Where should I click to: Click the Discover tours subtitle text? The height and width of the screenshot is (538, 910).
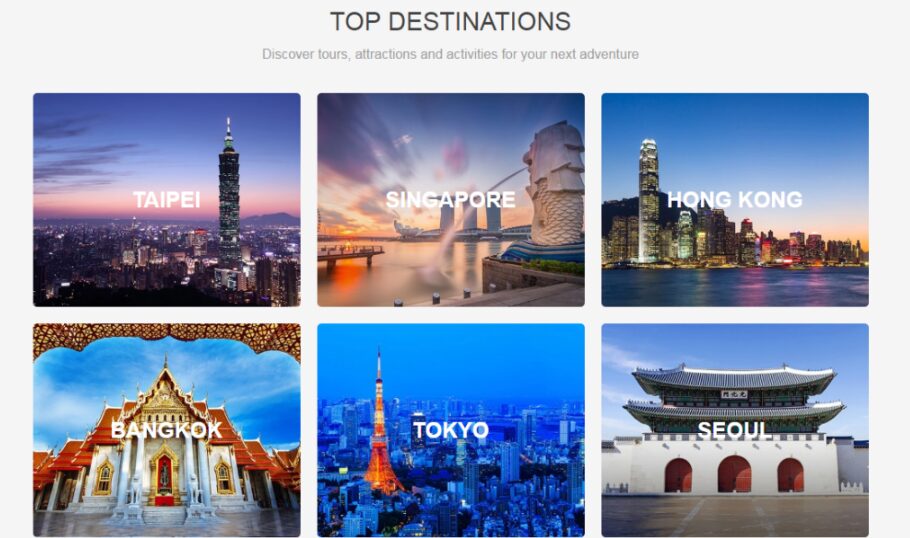point(450,54)
